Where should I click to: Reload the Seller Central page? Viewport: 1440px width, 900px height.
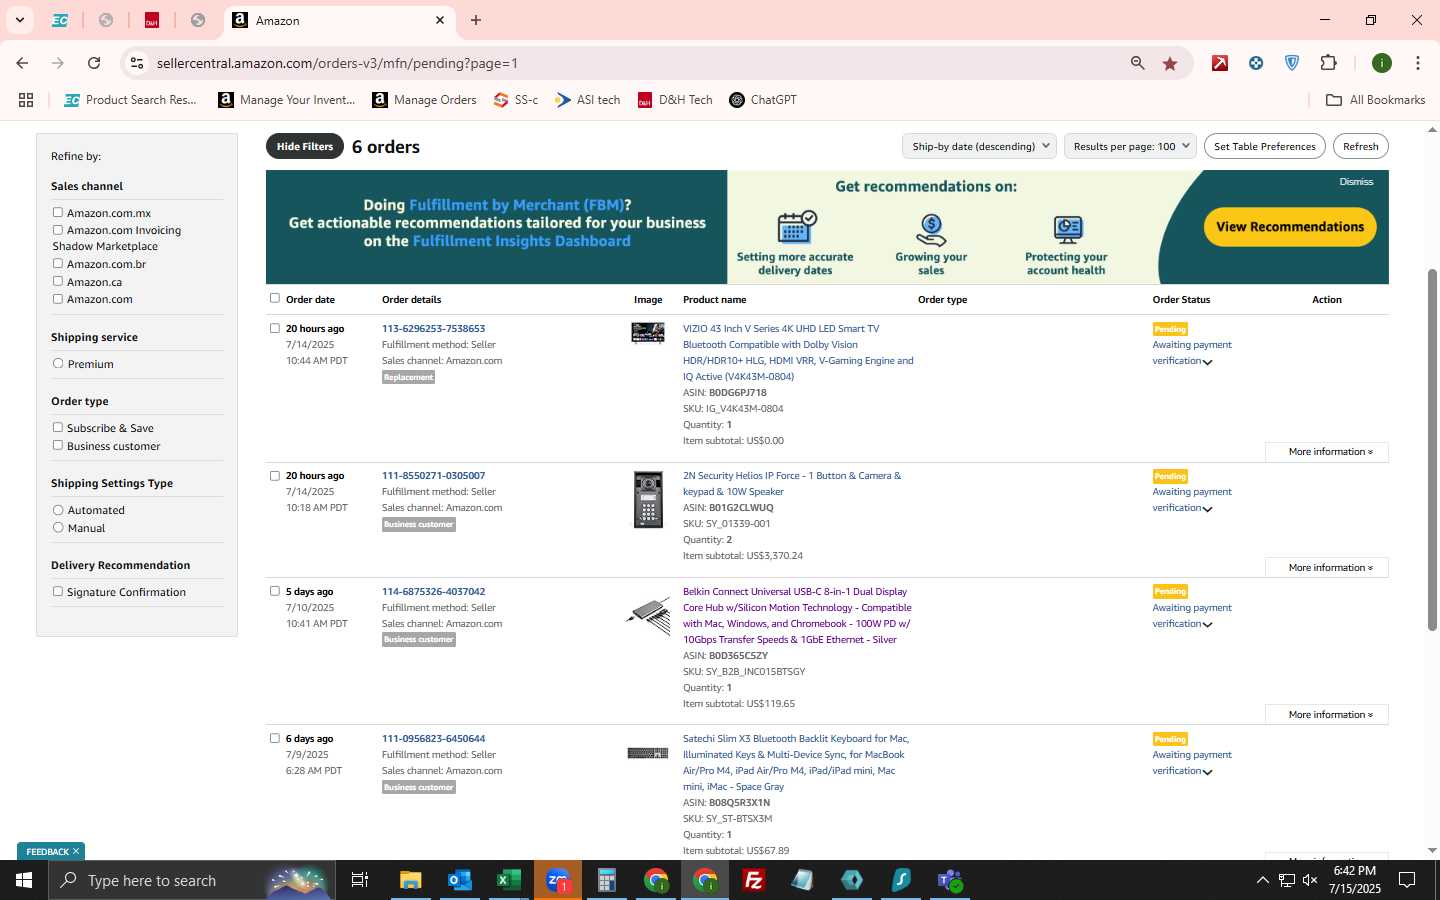coord(94,63)
